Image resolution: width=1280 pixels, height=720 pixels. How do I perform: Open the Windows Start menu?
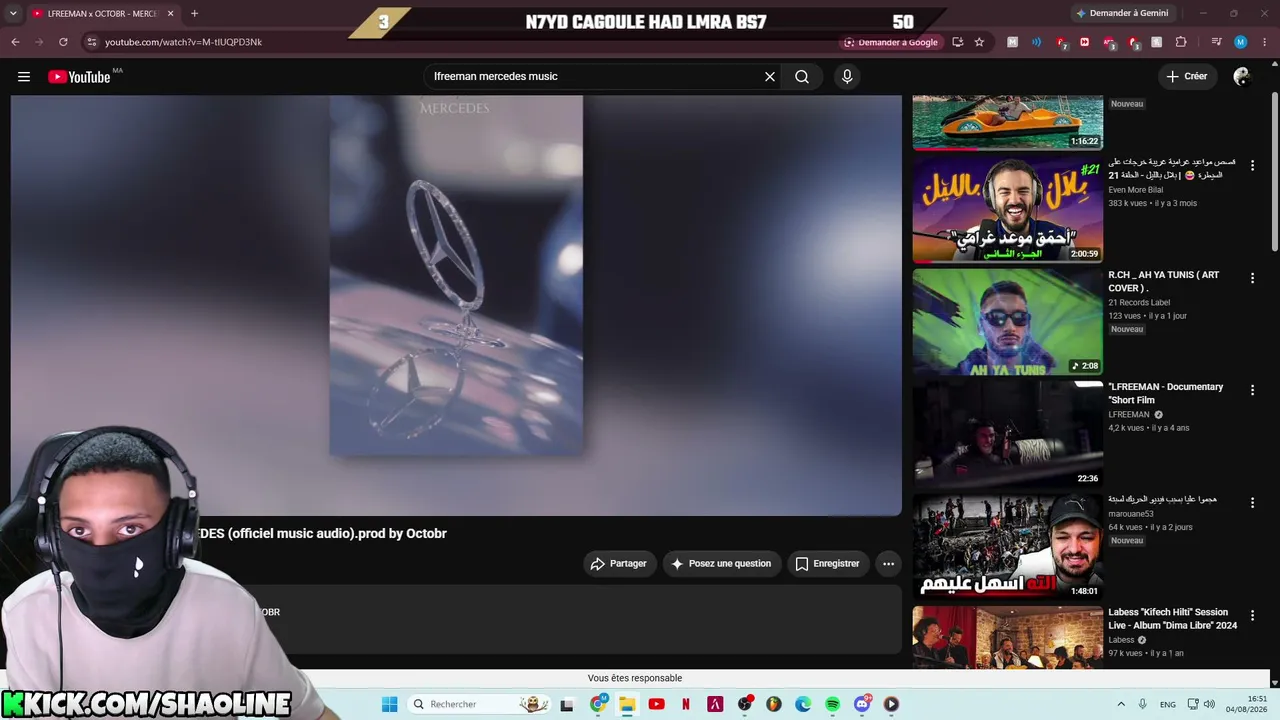click(390, 704)
